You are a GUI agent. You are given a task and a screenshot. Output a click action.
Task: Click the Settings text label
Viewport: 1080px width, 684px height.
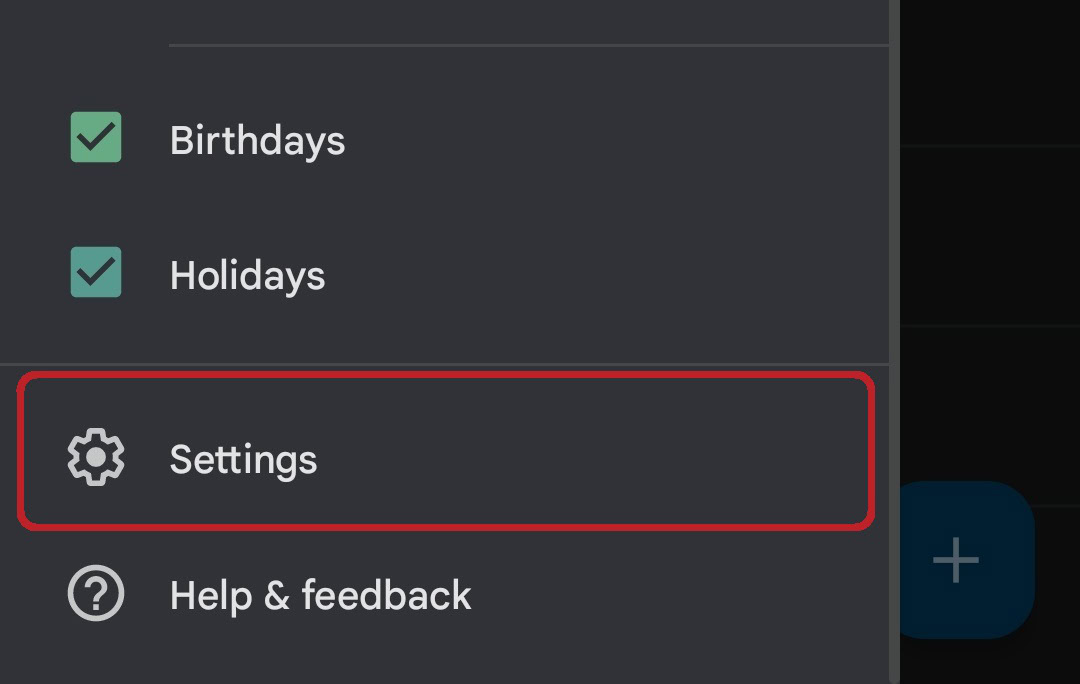[x=243, y=460]
